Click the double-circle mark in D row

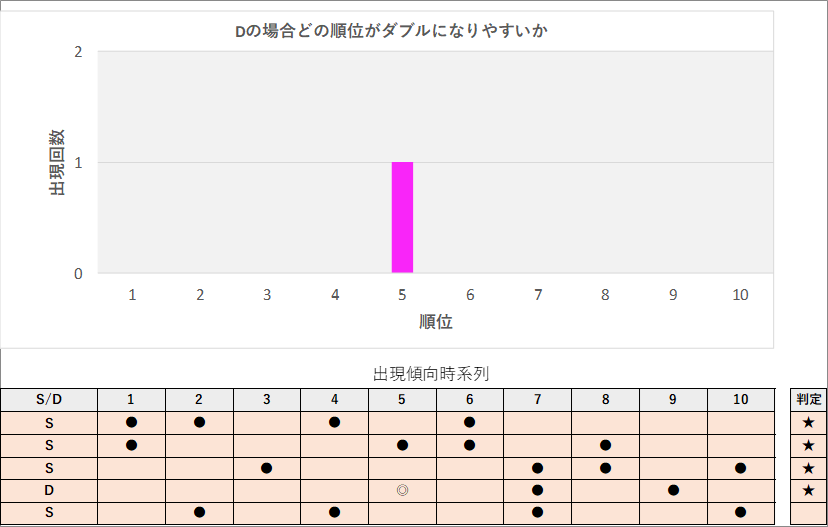coord(402,490)
